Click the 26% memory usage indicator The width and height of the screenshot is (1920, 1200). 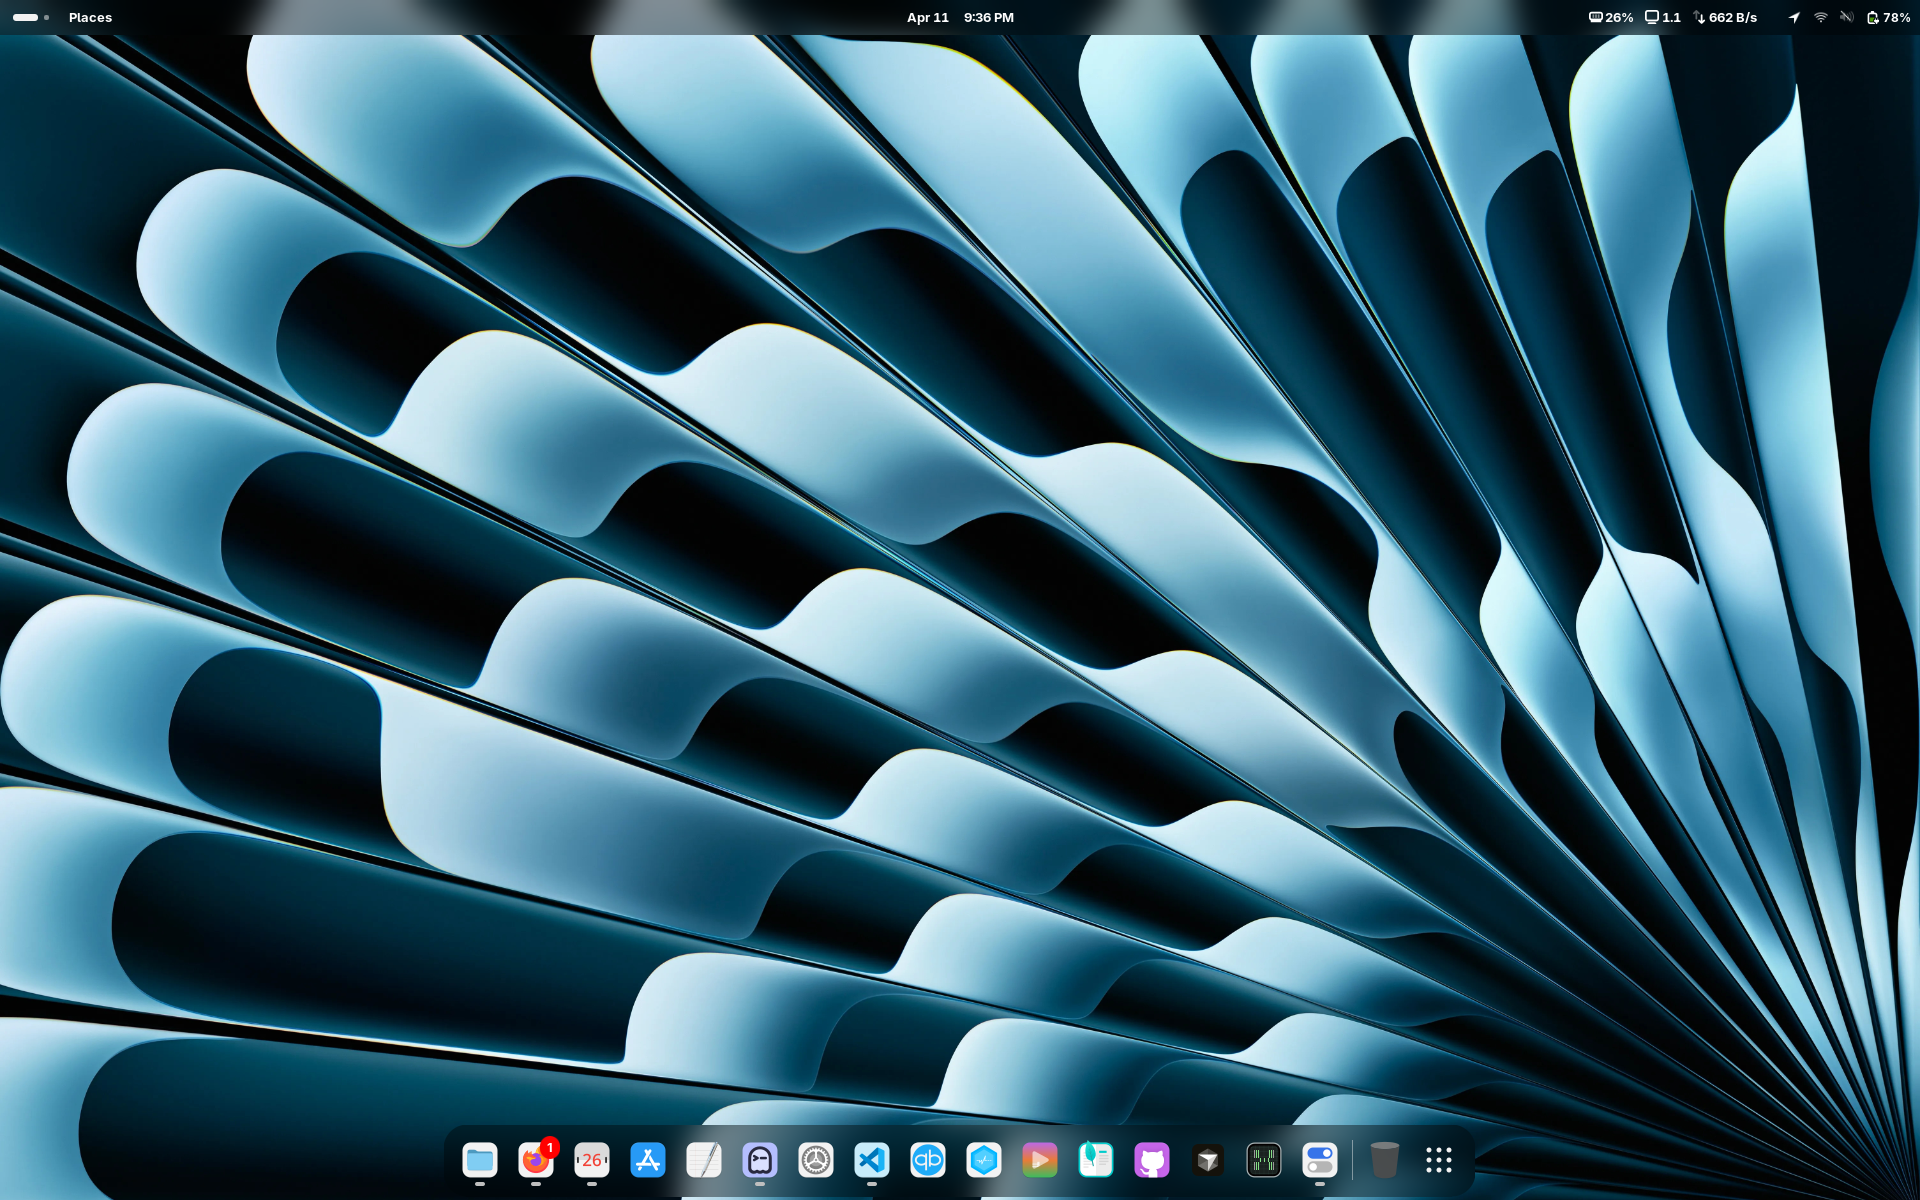pos(1611,17)
